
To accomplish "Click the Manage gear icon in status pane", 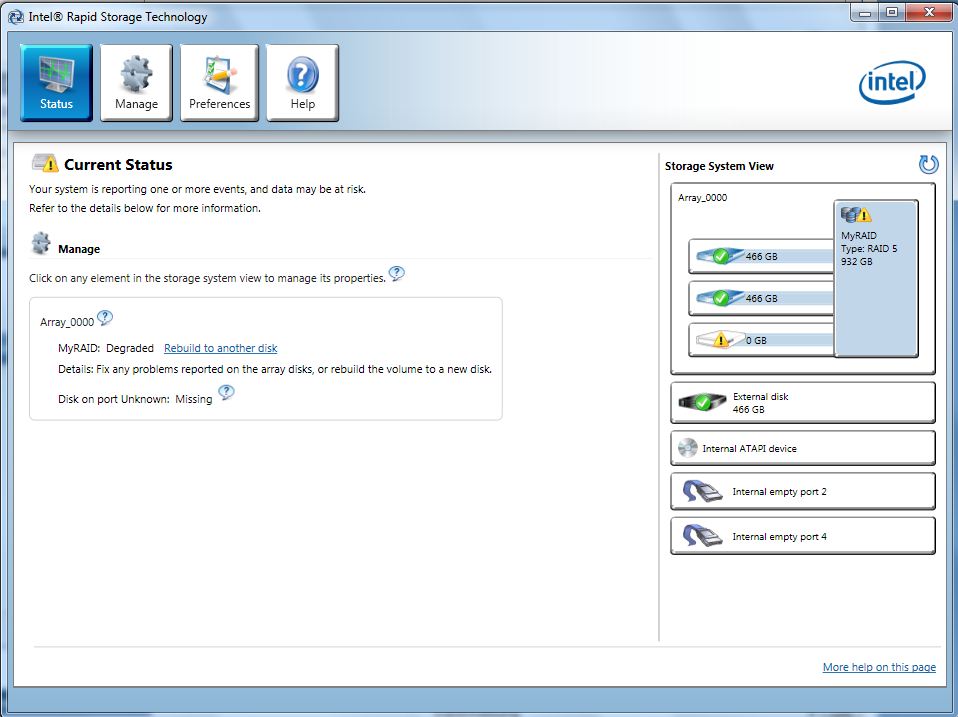I will click(41, 243).
